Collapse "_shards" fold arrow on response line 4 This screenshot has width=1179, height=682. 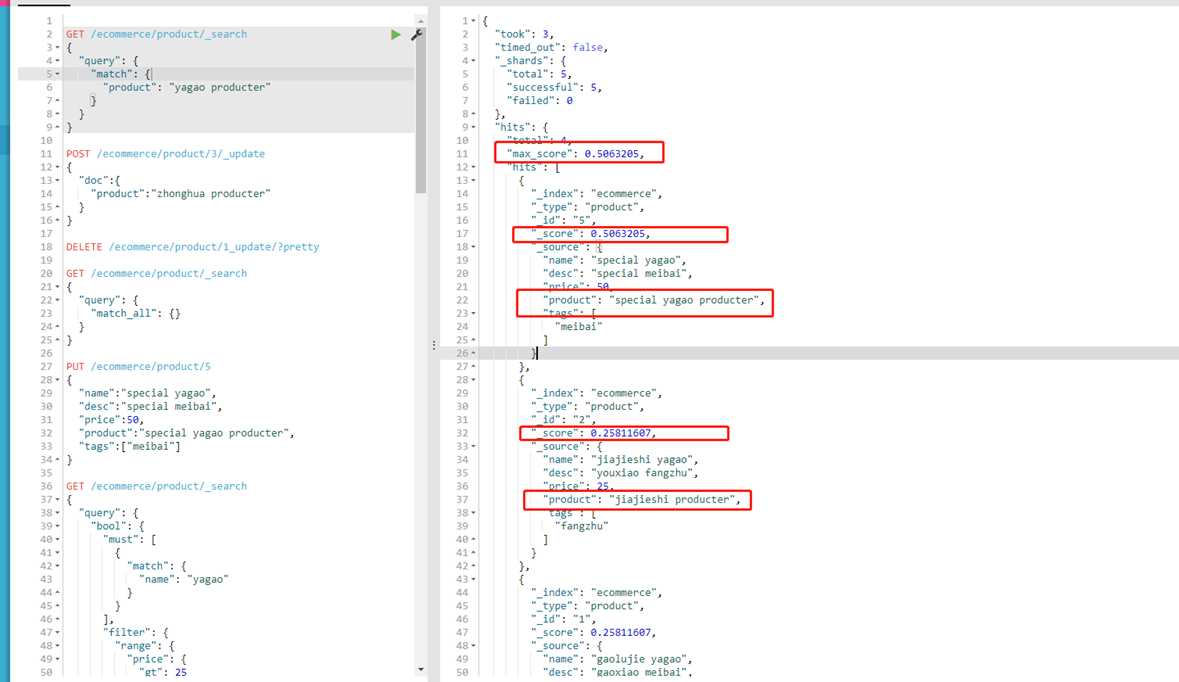[x=473, y=61]
